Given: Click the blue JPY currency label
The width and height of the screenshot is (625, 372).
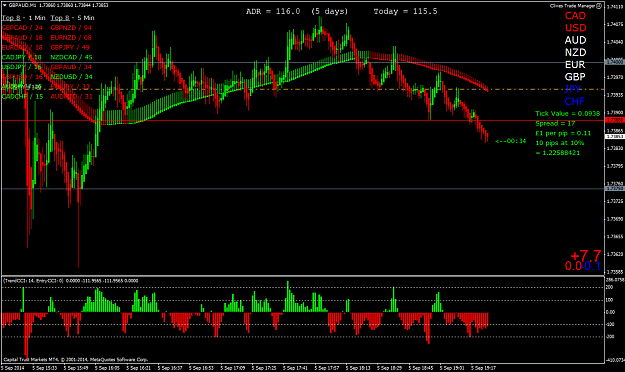Looking at the screenshot, I should (x=573, y=89).
